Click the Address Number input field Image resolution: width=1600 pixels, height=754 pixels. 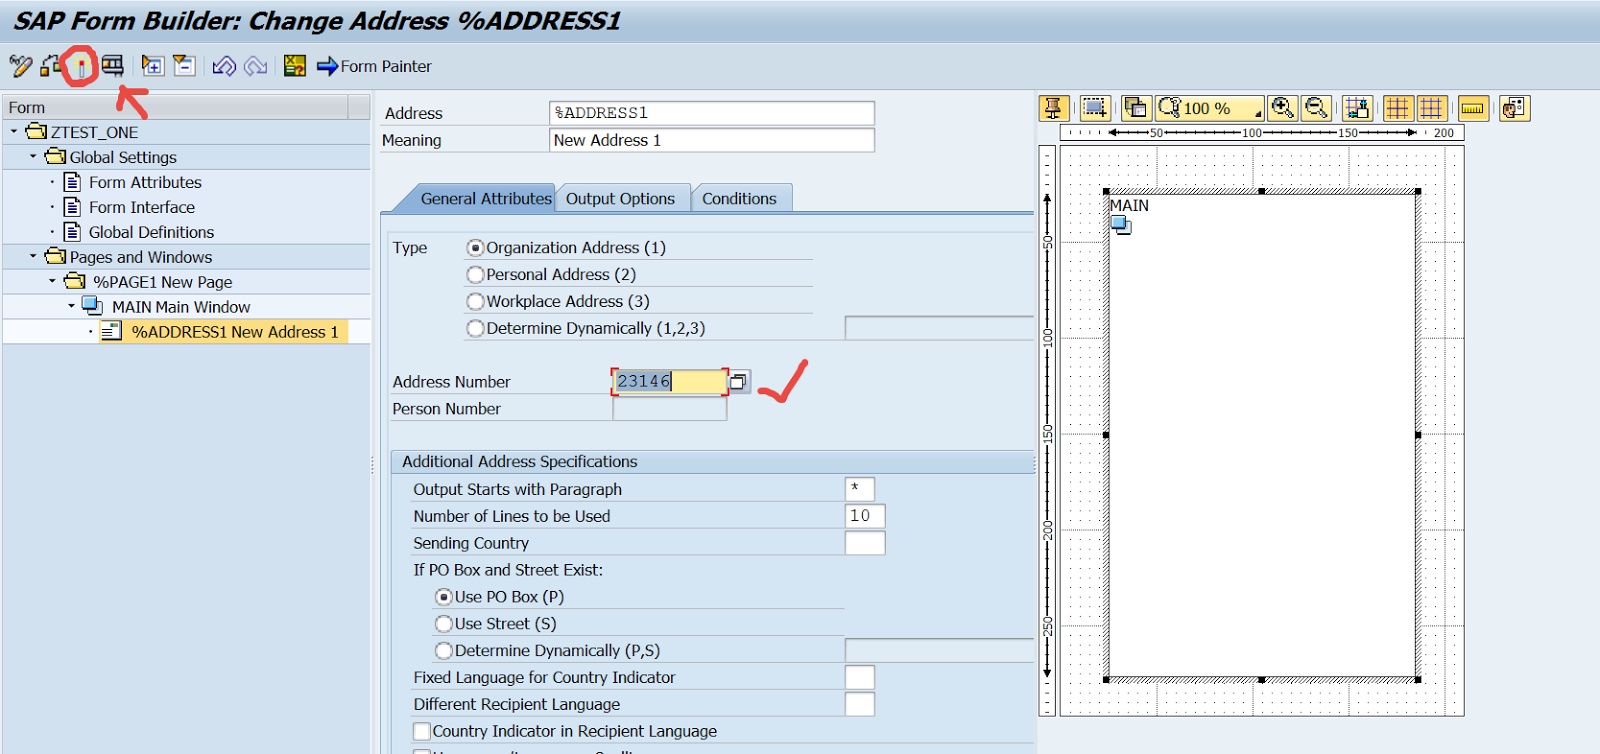669,381
